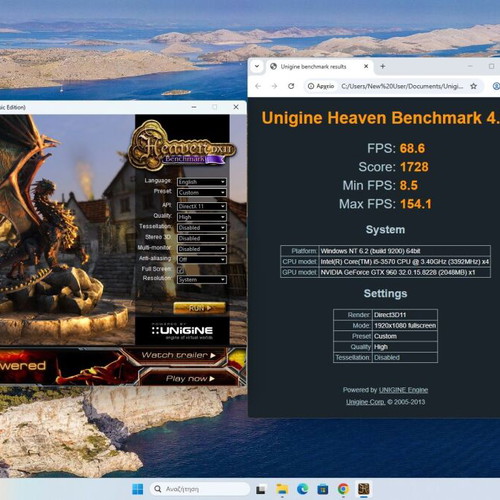The image size is (500, 500).
Task: Open File Explorer from the taskbar
Action: coord(282,489)
